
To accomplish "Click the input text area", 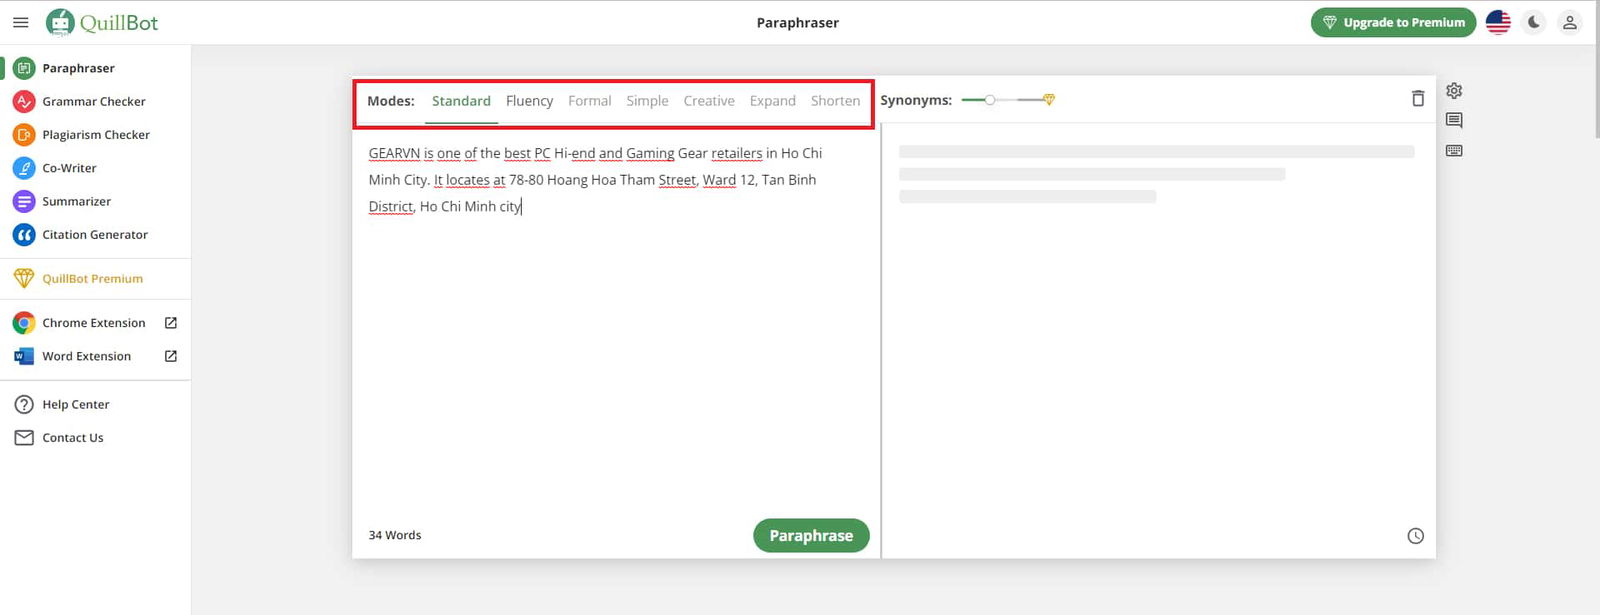I will click(x=615, y=320).
